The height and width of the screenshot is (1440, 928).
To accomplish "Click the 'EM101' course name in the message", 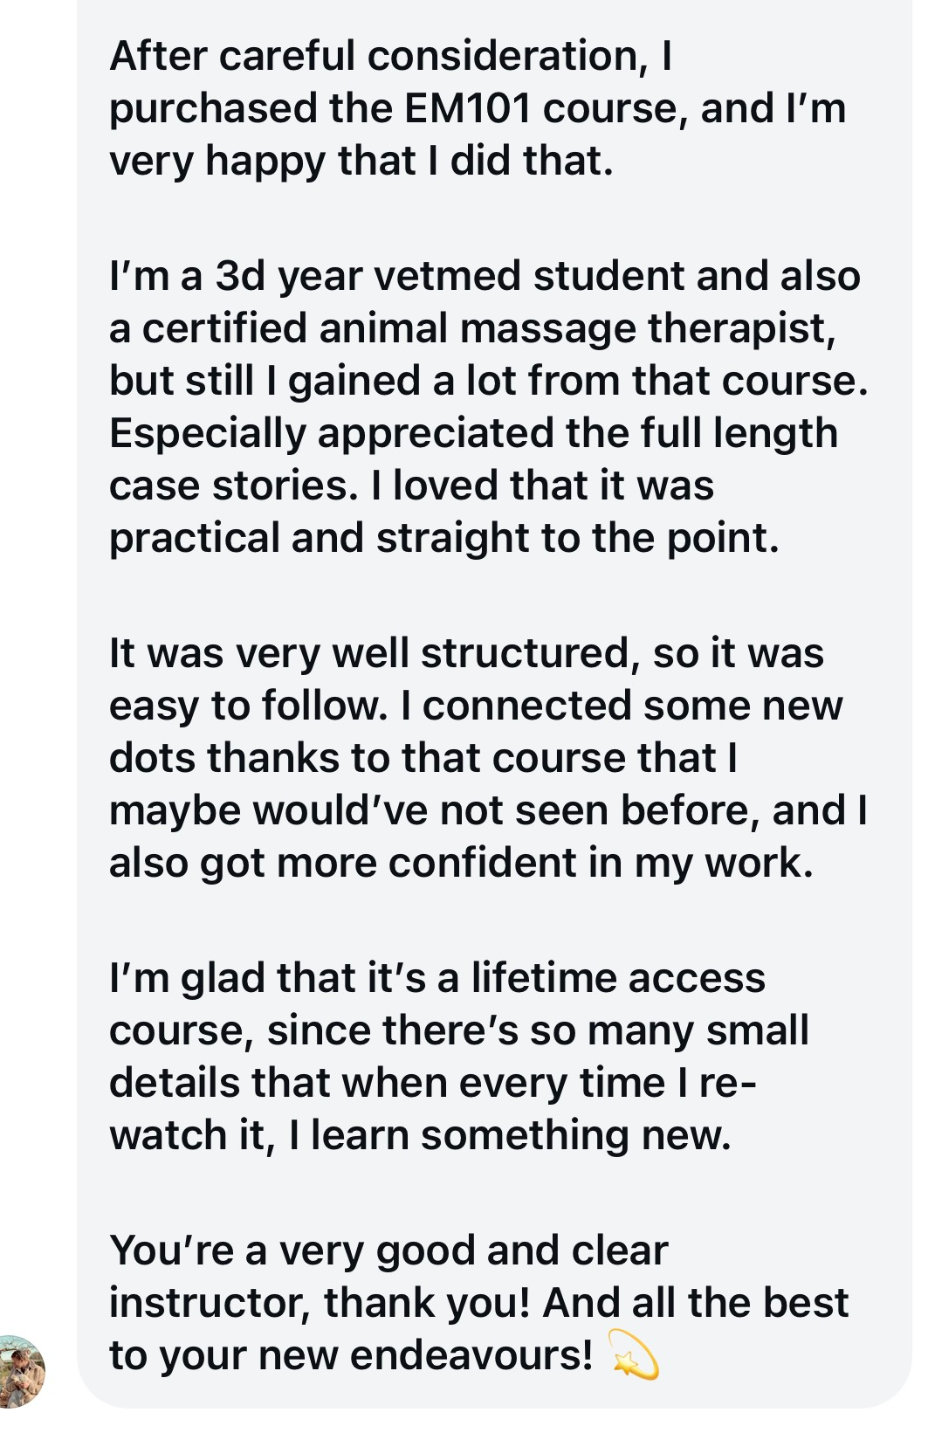I will [x=467, y=108].
